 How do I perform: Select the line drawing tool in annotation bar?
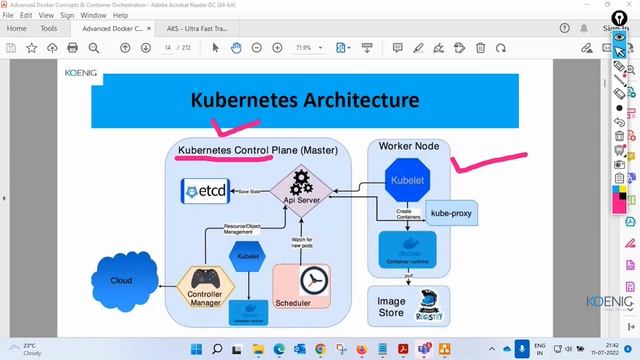619,80
